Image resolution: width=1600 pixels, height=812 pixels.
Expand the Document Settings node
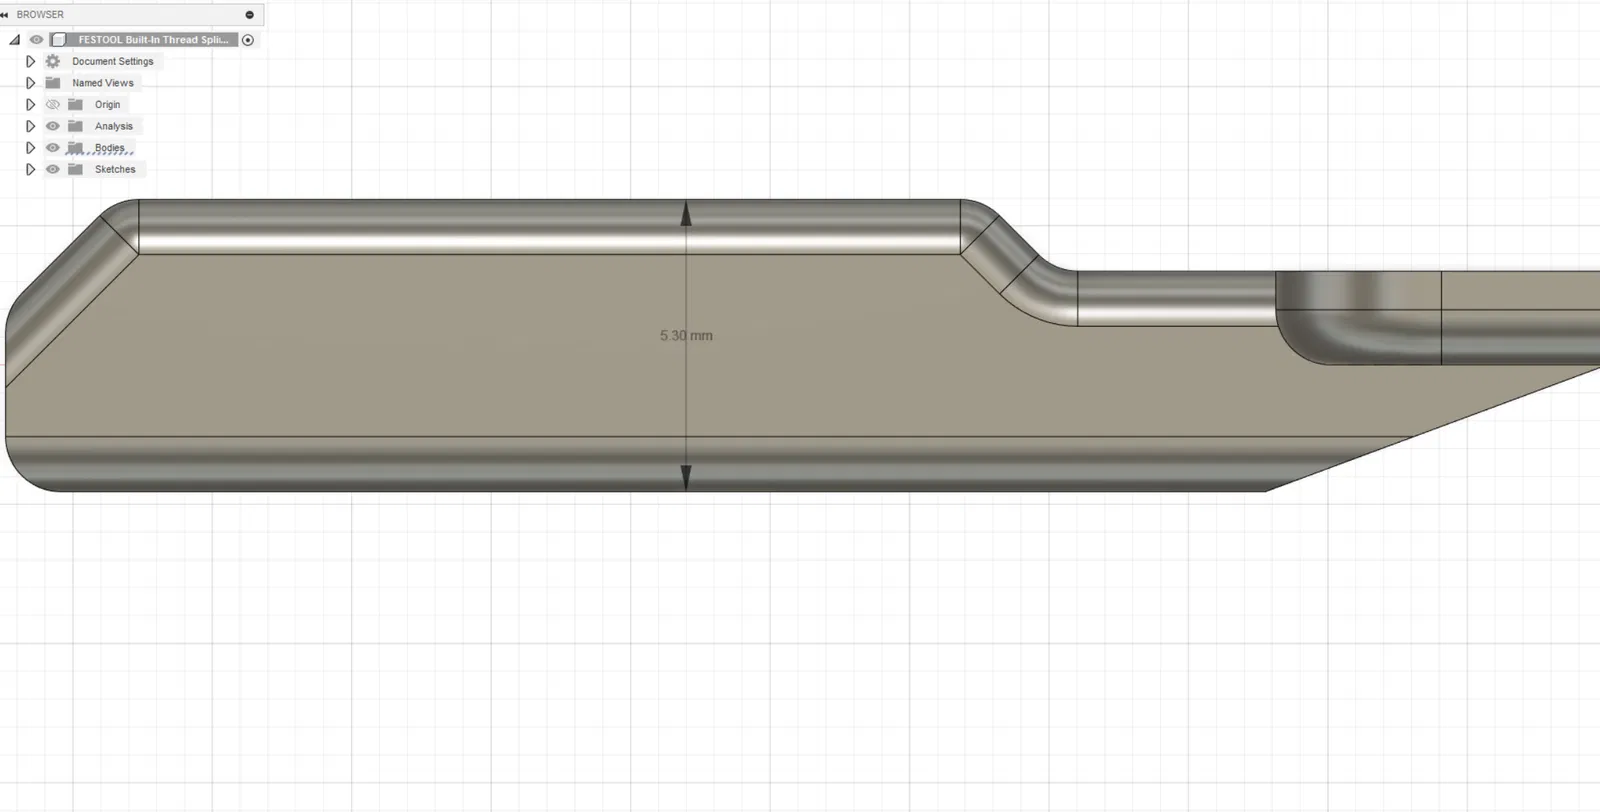click(x=30, y=61)
